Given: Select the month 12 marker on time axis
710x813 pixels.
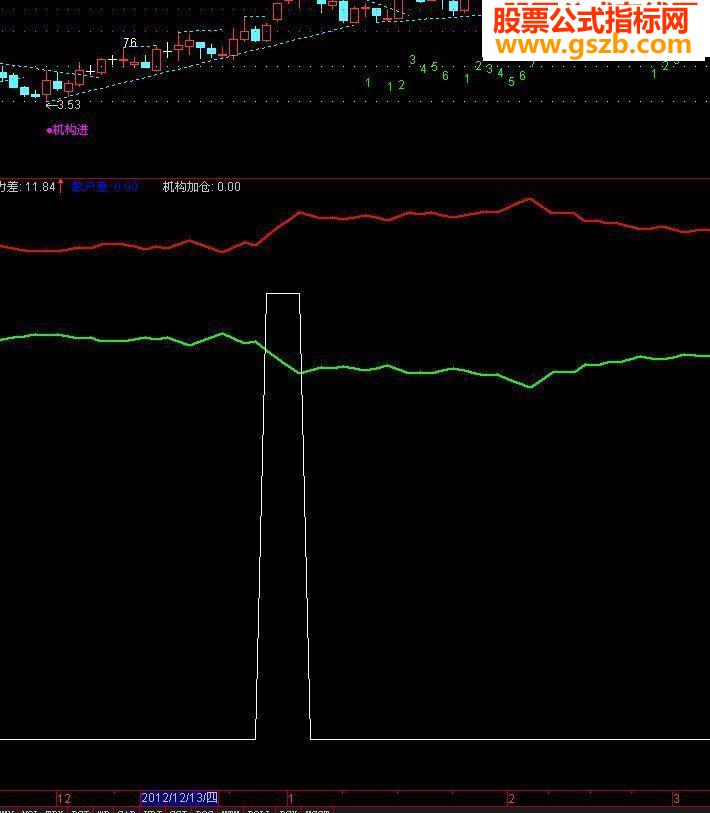Looking at the screenshot, I should (64, 798).
